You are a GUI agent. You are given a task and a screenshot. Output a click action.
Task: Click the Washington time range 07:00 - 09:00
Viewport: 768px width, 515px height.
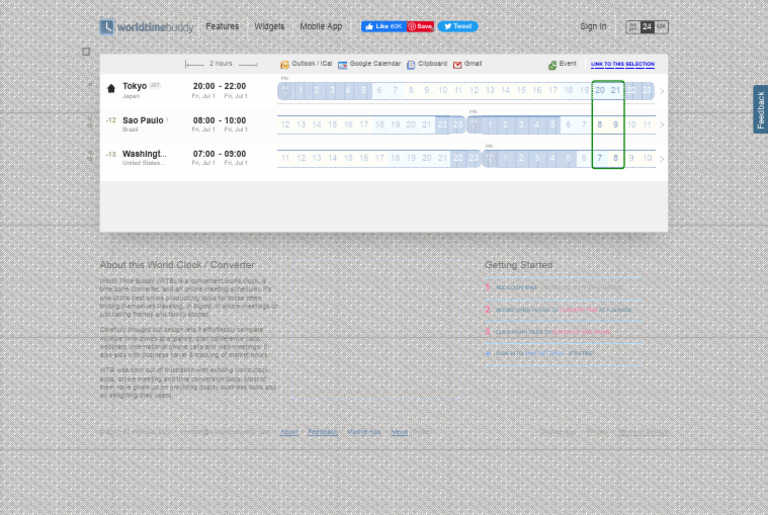coord(219,154)
